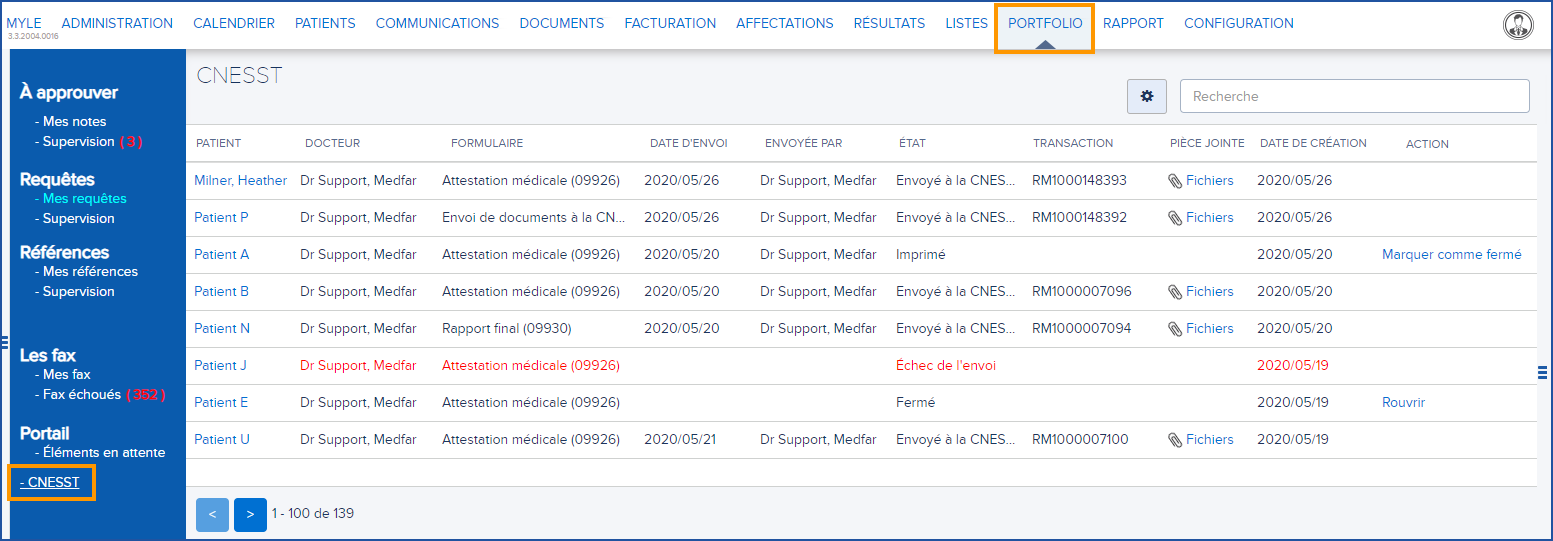
Task: Click Rouvrir for Patient E
Action: (1403, 403)
